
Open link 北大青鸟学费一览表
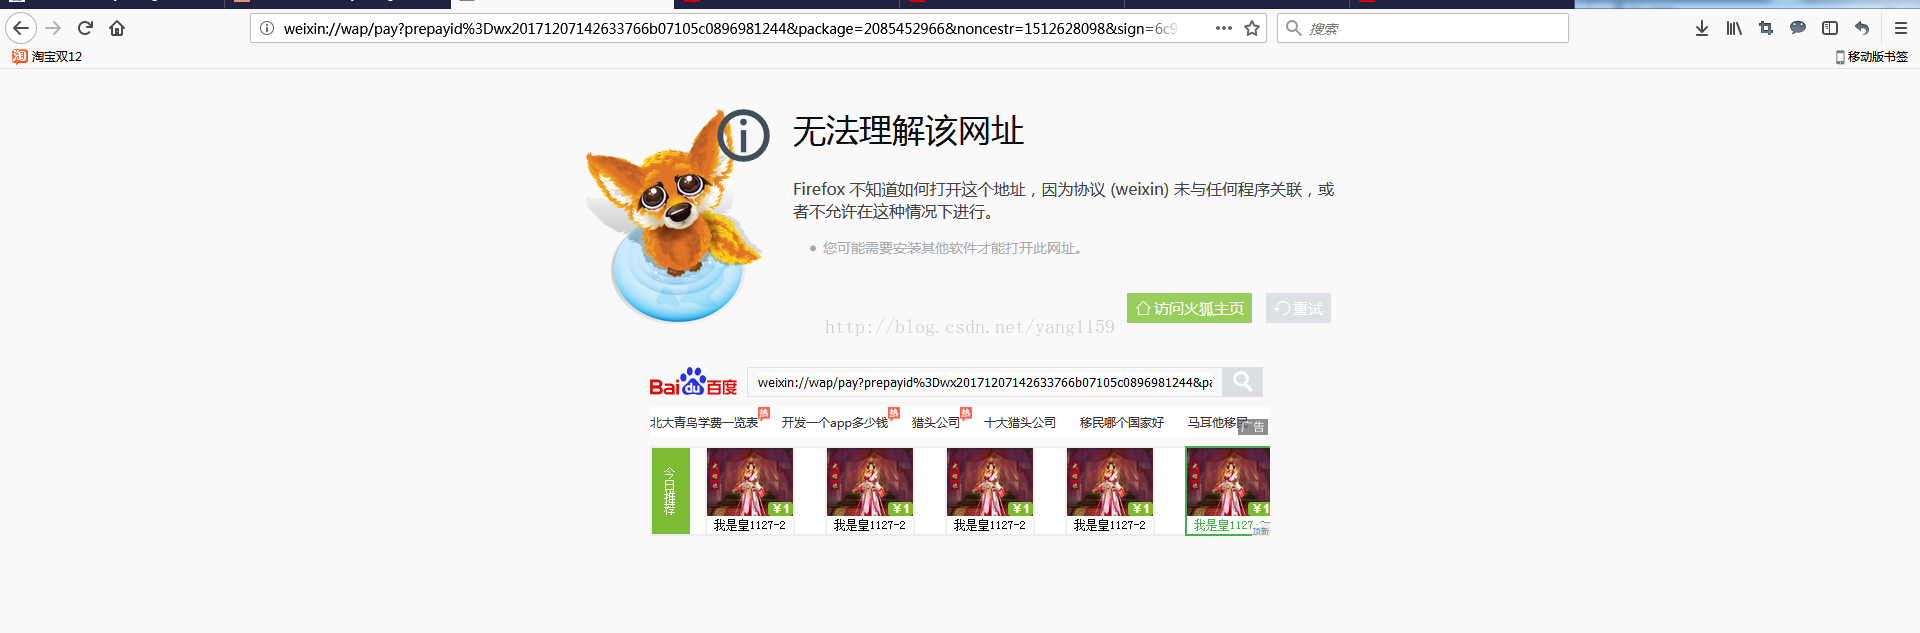pos(704,423)
